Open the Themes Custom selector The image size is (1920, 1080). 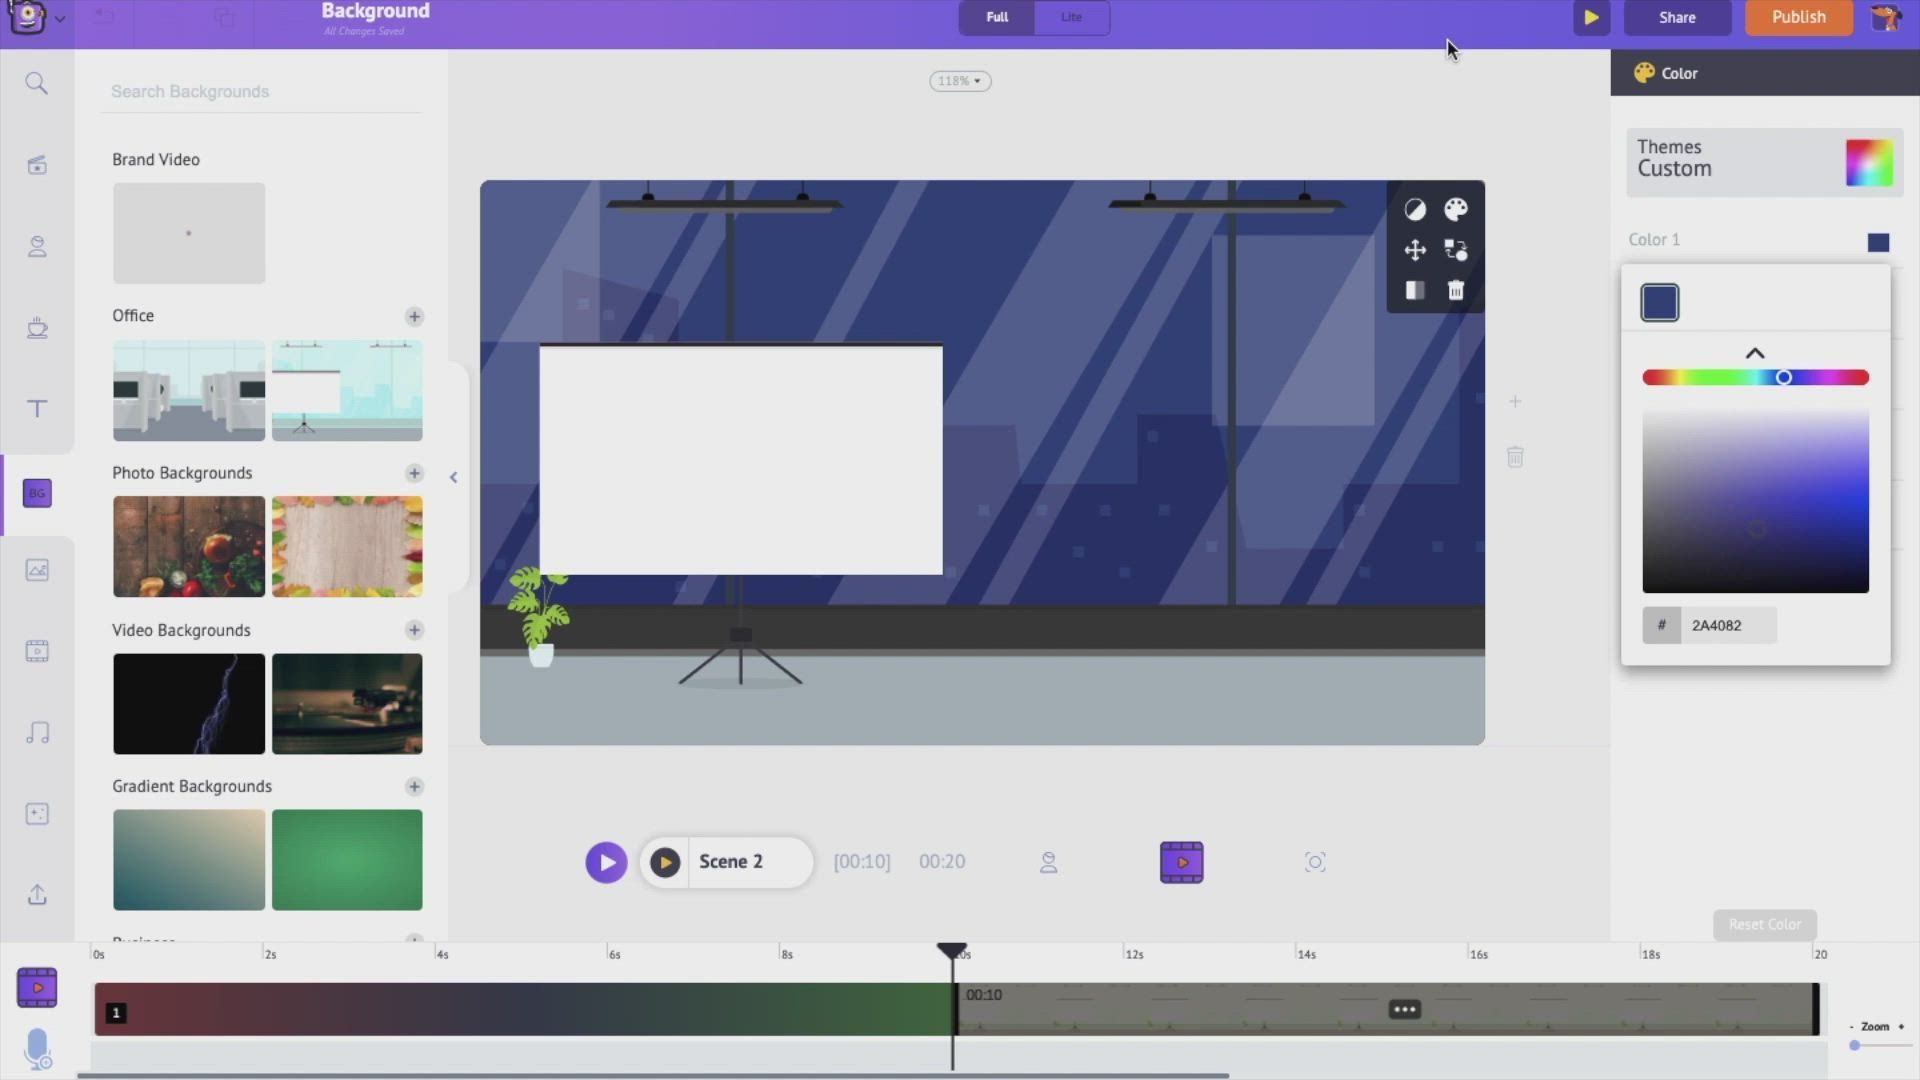tap(1764, 160)
